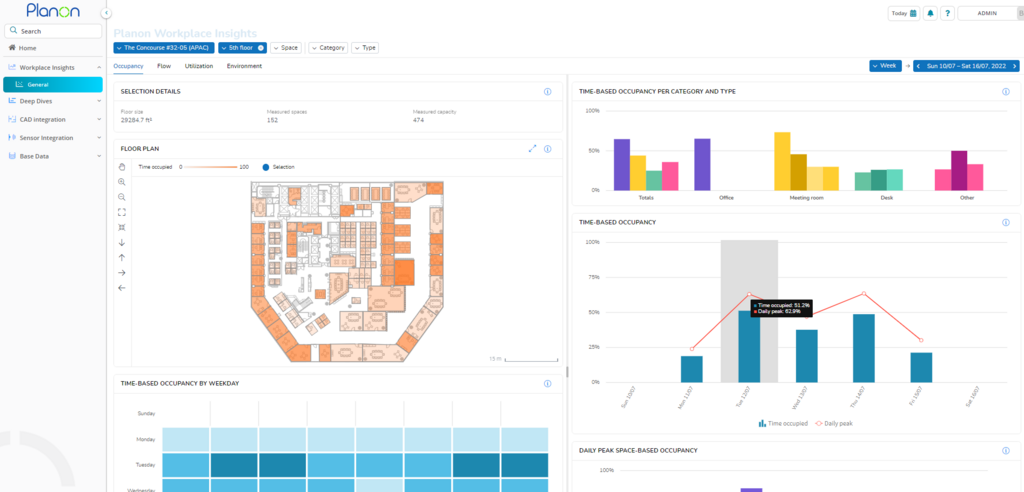The image size is (1024, 492).
Task: Click the Fri 15/07 time occupied bar
Action: [x=921, y=367]
